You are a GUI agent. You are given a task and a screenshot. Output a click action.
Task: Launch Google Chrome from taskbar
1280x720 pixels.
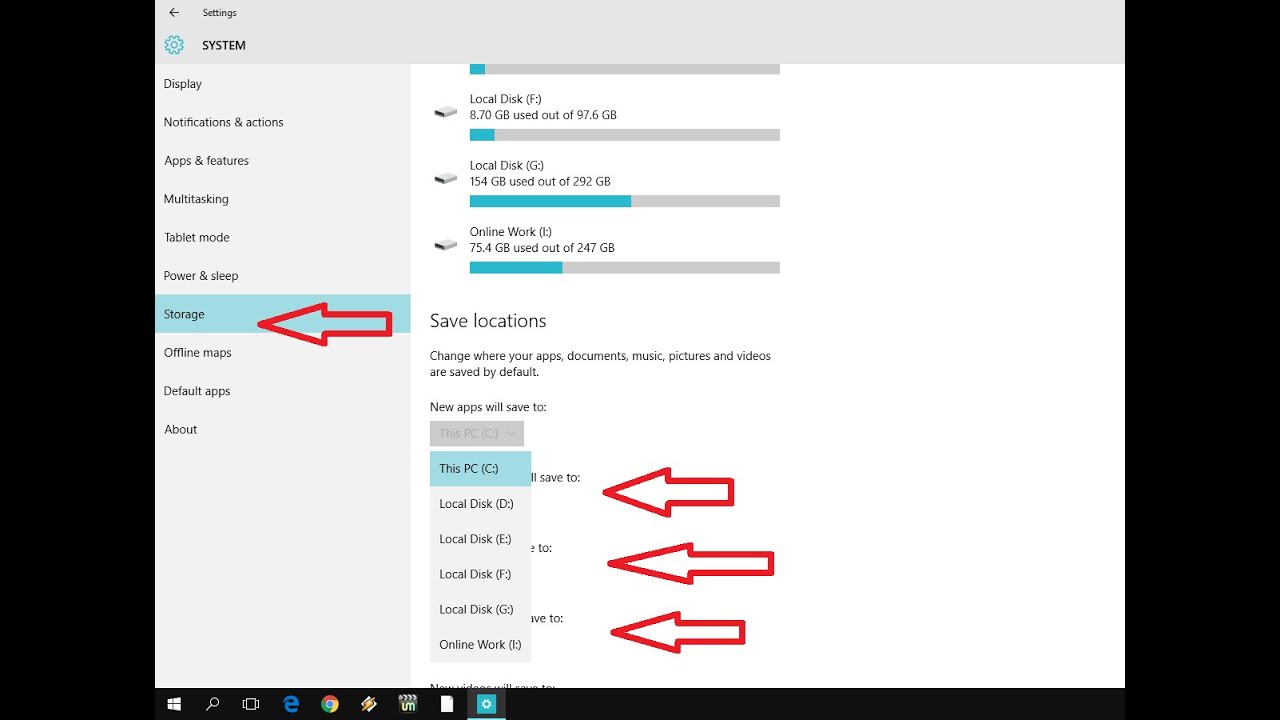point(330,704)
